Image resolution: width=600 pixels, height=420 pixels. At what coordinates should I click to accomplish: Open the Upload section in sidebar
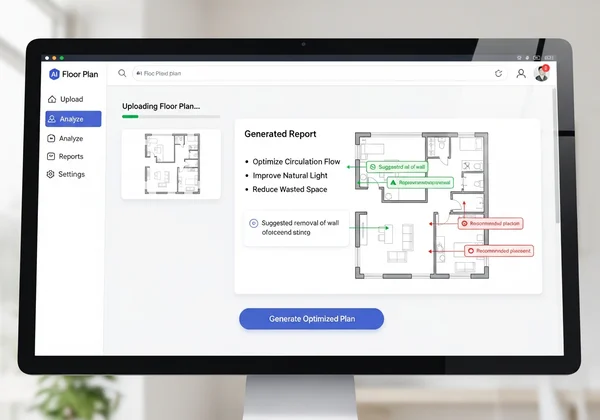(65, 99)
